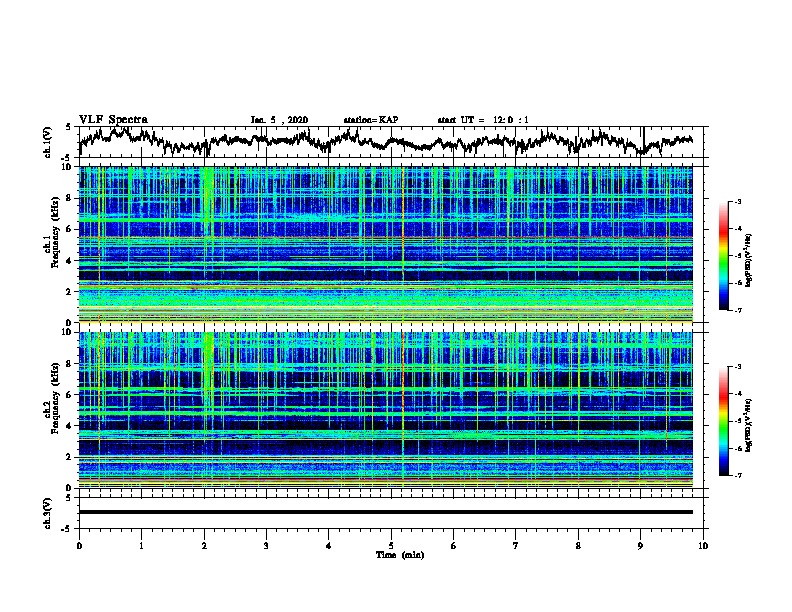Click the time axis tick label "1"
The height and width of the screenshot is (612, 792).
pyautogui.click(x=141, y=546)
